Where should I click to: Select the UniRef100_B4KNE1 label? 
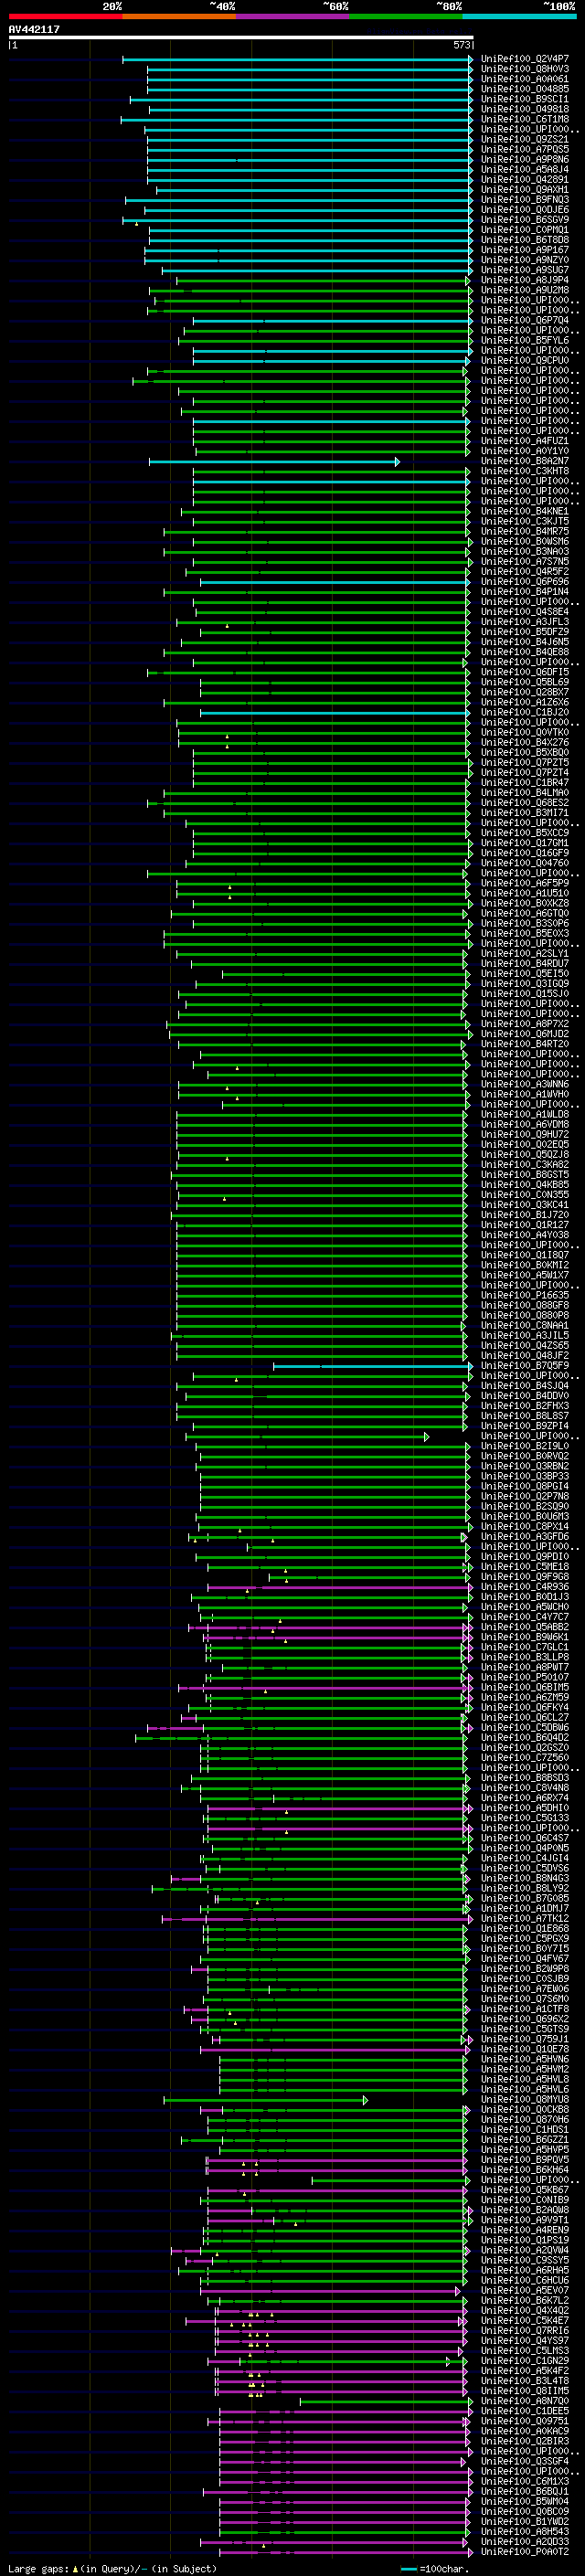(525, 511)
